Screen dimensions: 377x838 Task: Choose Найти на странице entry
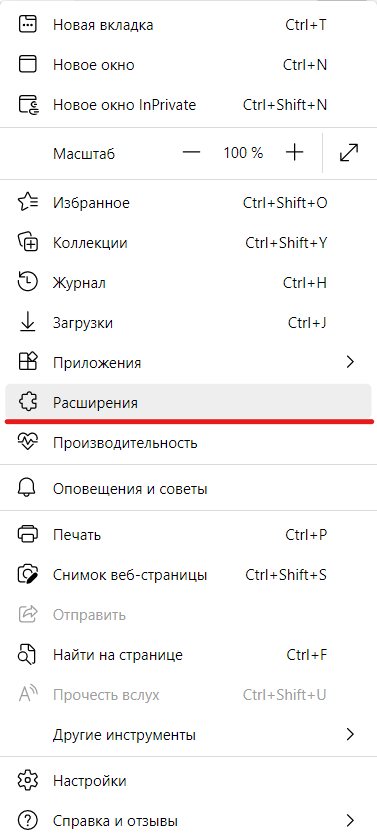(188, 655)
